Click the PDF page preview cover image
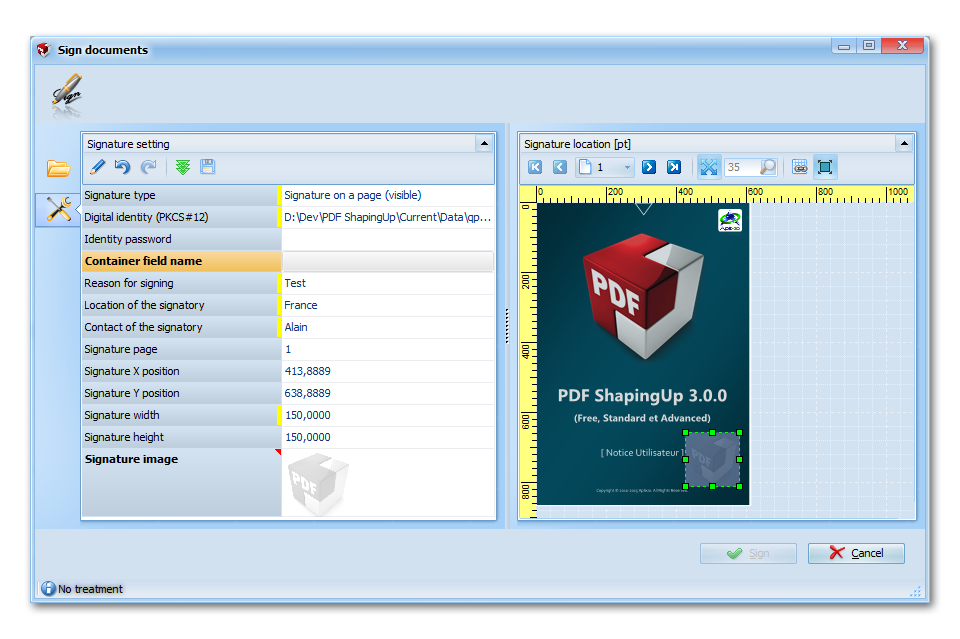Image resolution: width=960 pixels, height=639 pixels. click(643, 354)
